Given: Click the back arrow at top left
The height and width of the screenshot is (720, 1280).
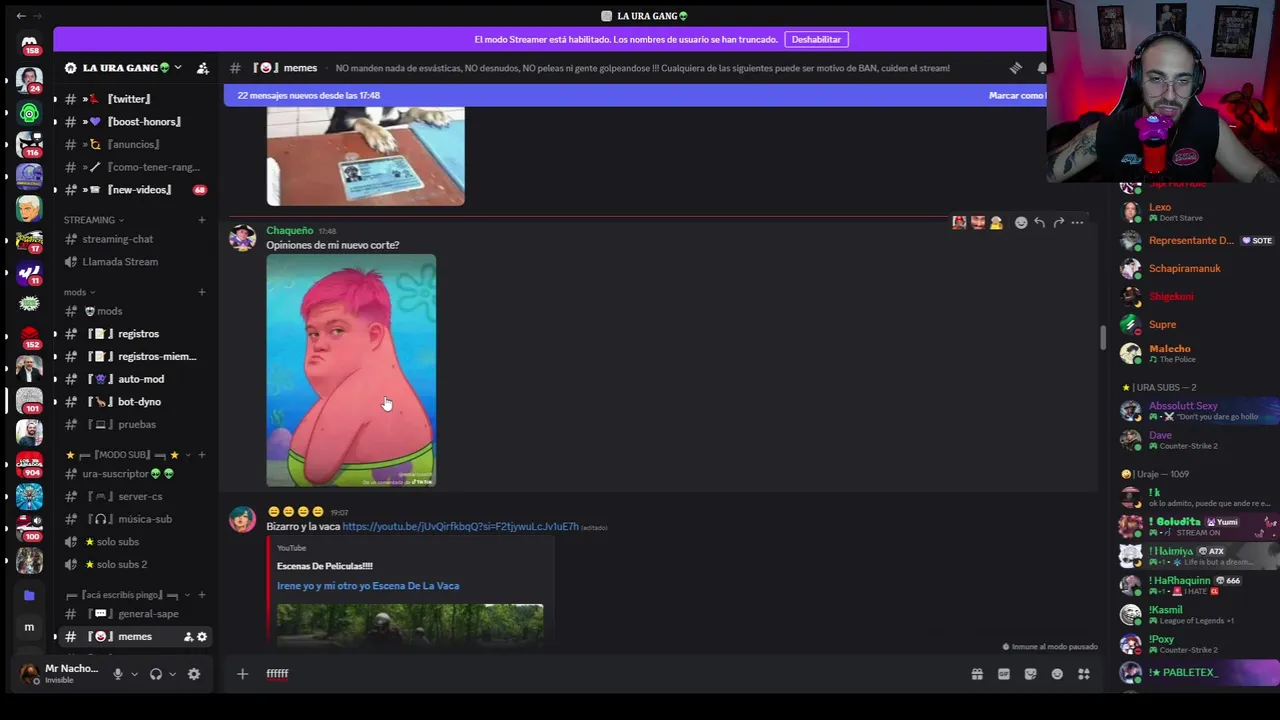Looking at the screenshot, I should [x=20, y=16].
